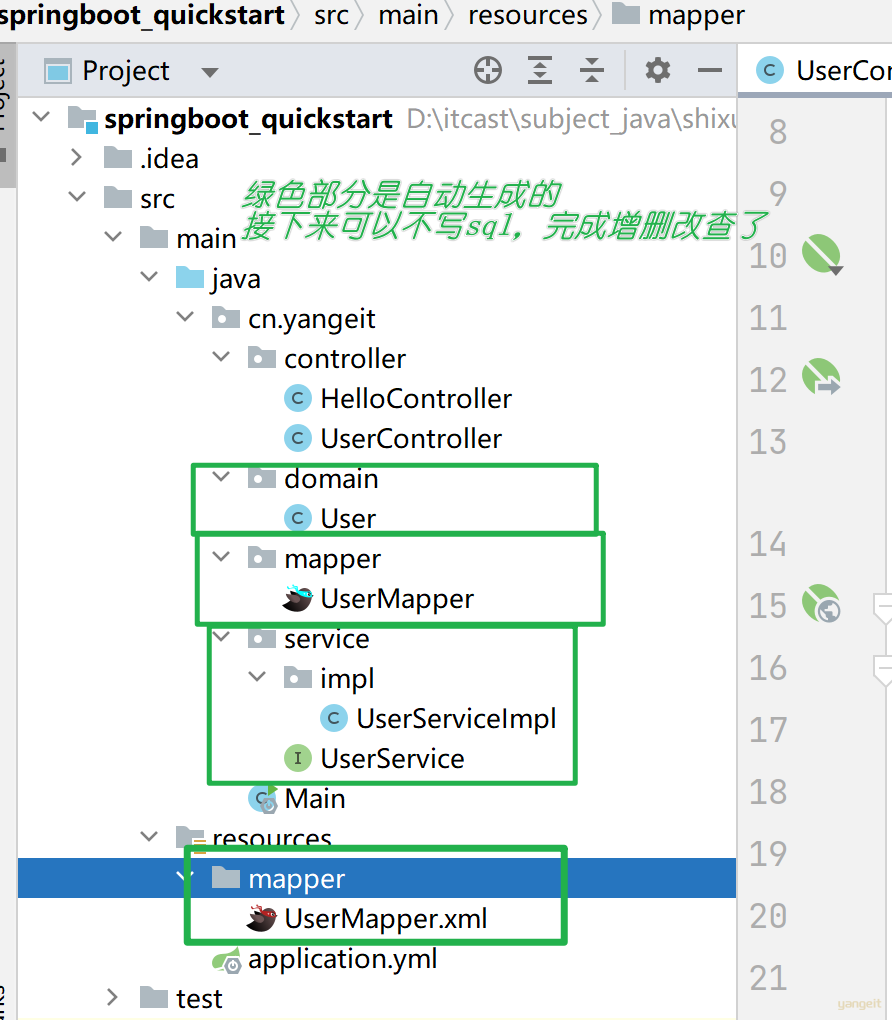892x1020 pixels.
Task: Collapse the main folder chevron
Action: (113, 237)
